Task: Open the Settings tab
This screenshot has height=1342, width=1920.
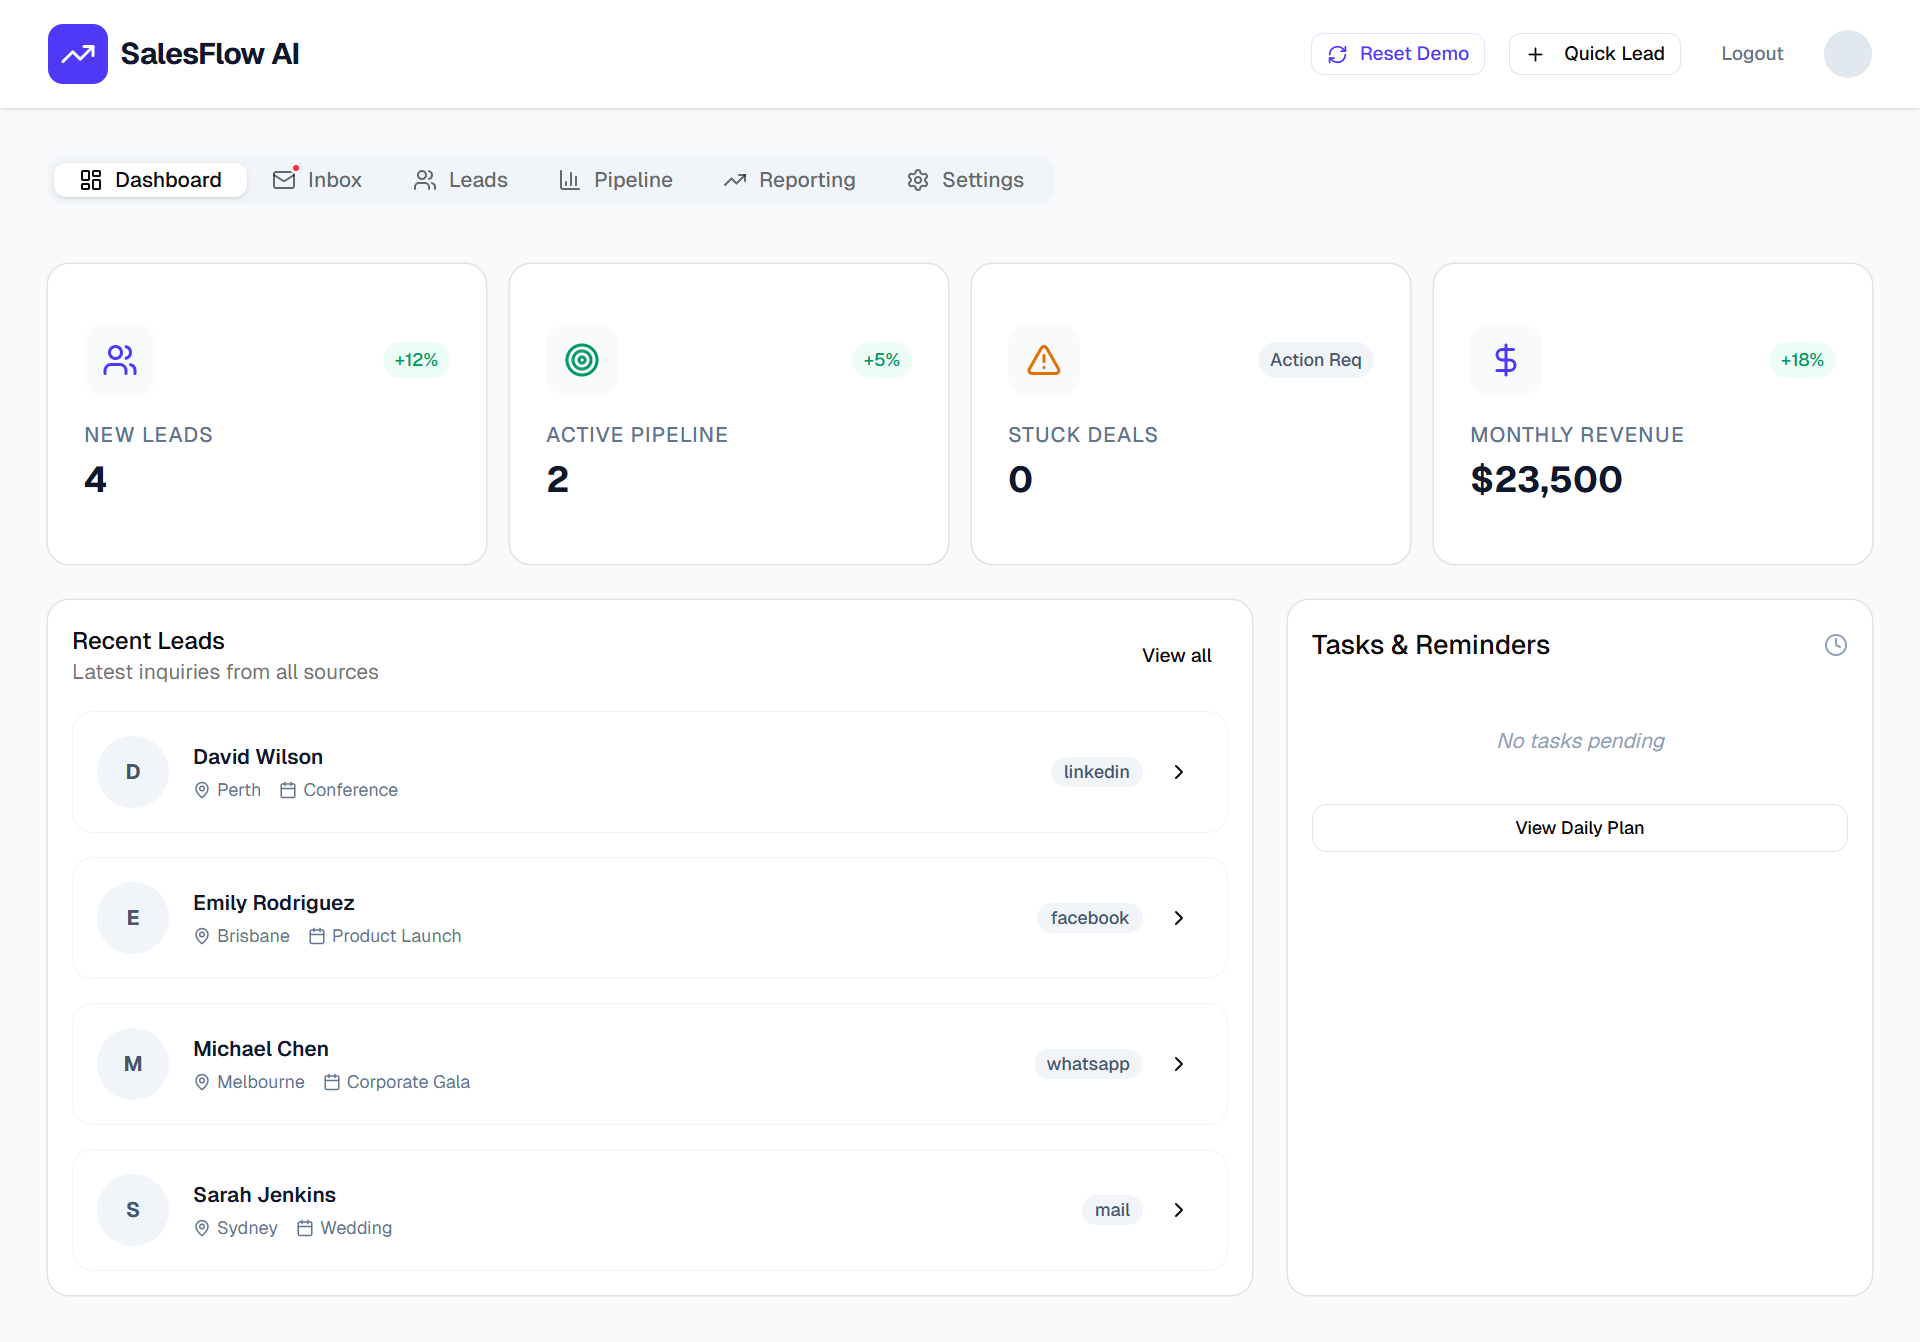Action: (966, 180)
